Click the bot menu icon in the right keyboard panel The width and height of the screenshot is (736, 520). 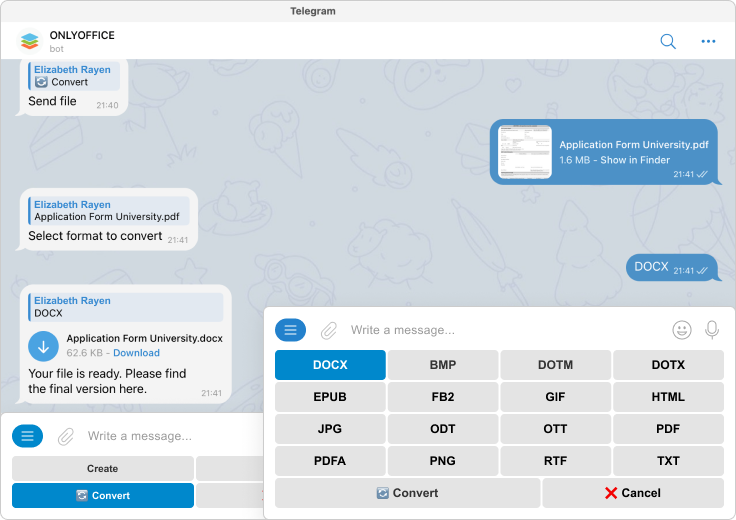click(290, 330)
